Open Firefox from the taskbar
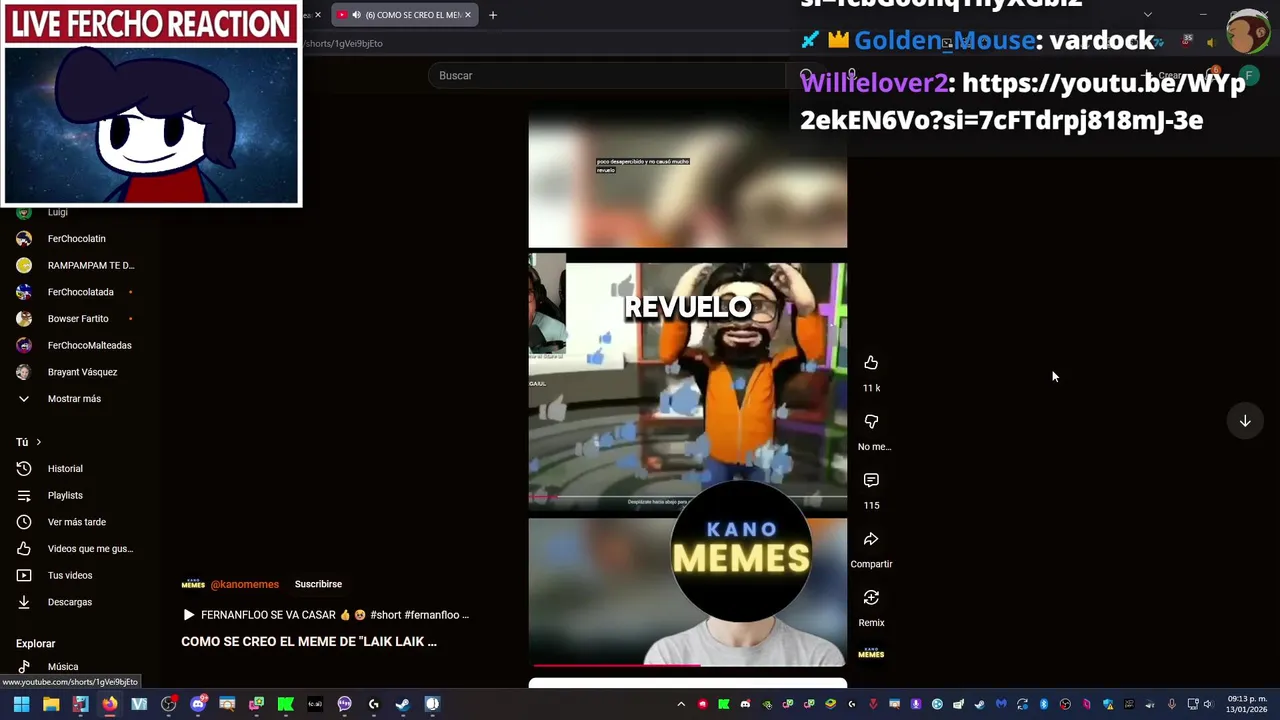1280x720 pixels. point(110,704)
